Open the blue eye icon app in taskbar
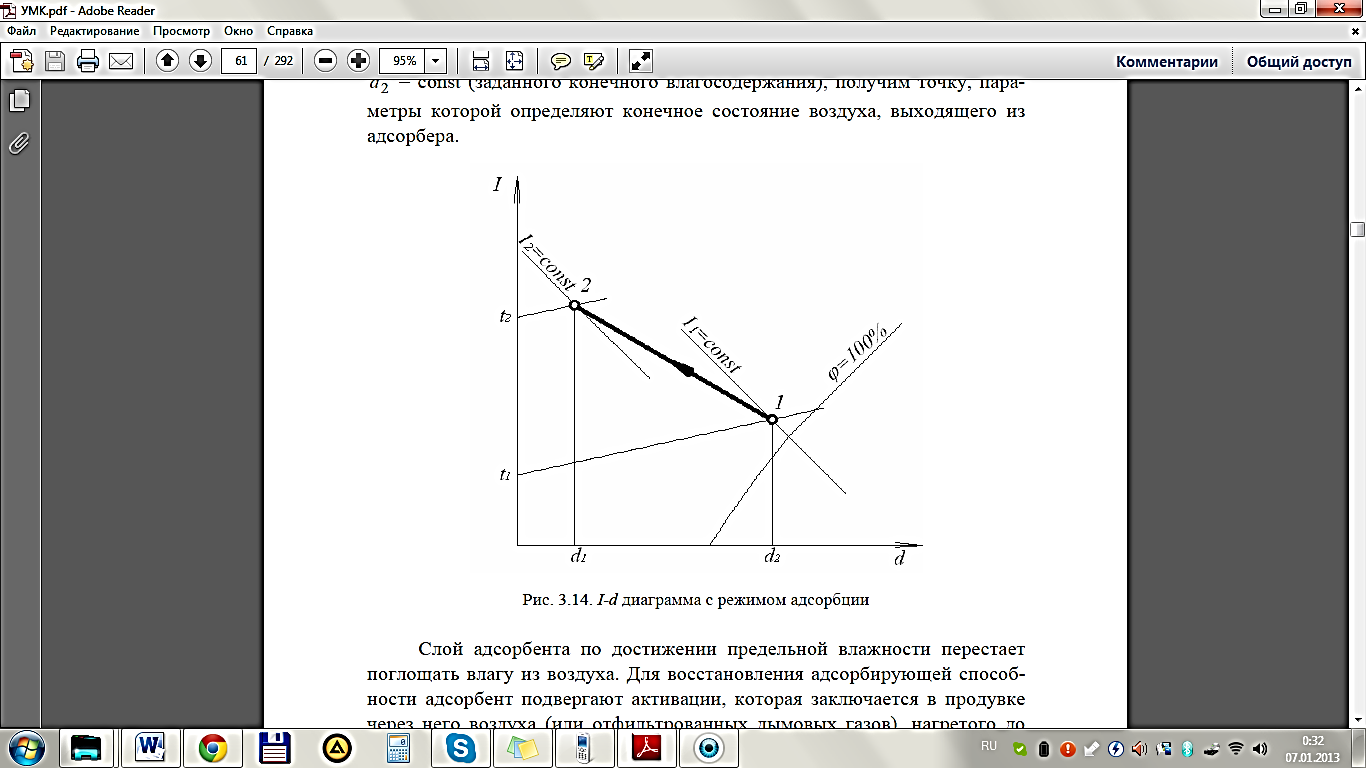 click(710, 747)
